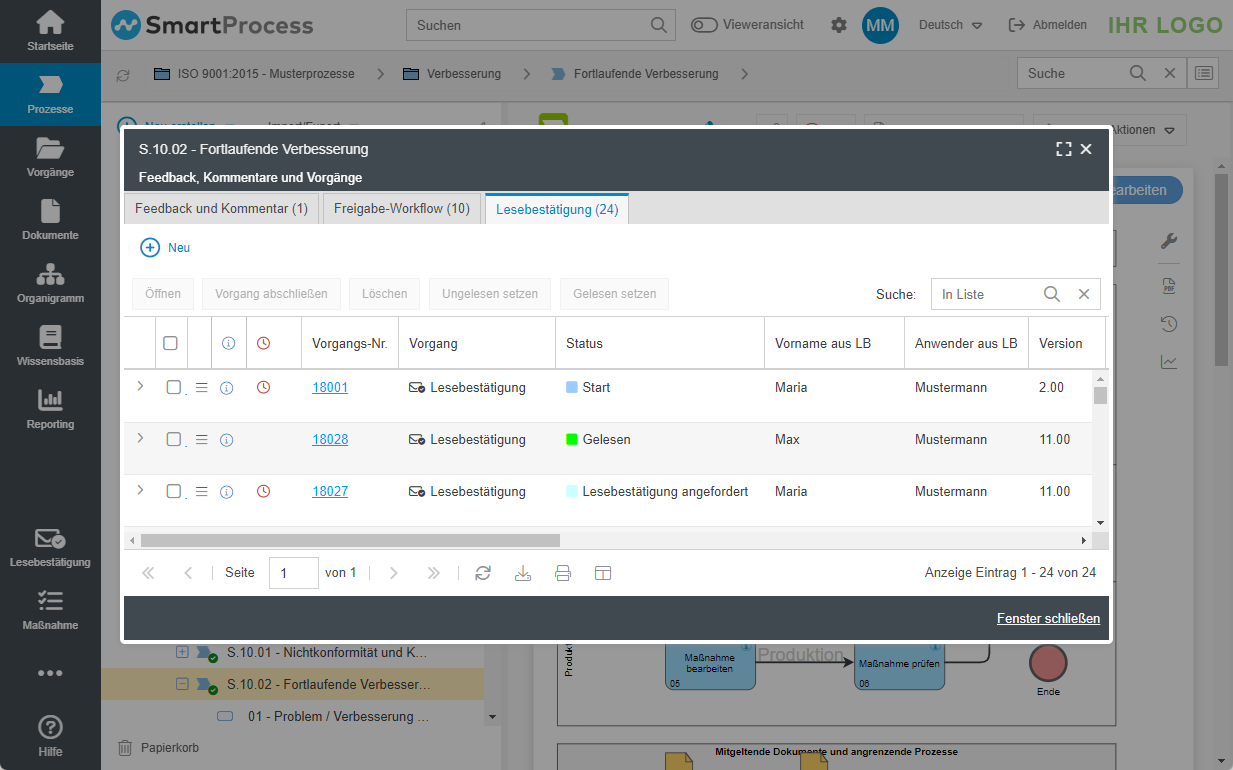Viewport: 1233px width, 770px height.
Task: Click the export download icon in pager
Action: point(523,573)
